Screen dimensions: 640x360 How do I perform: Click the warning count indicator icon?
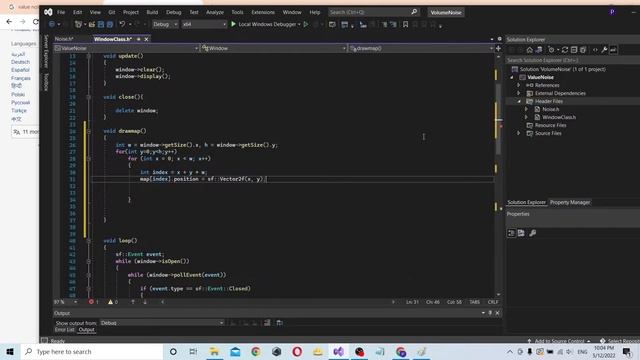[111, 302]
